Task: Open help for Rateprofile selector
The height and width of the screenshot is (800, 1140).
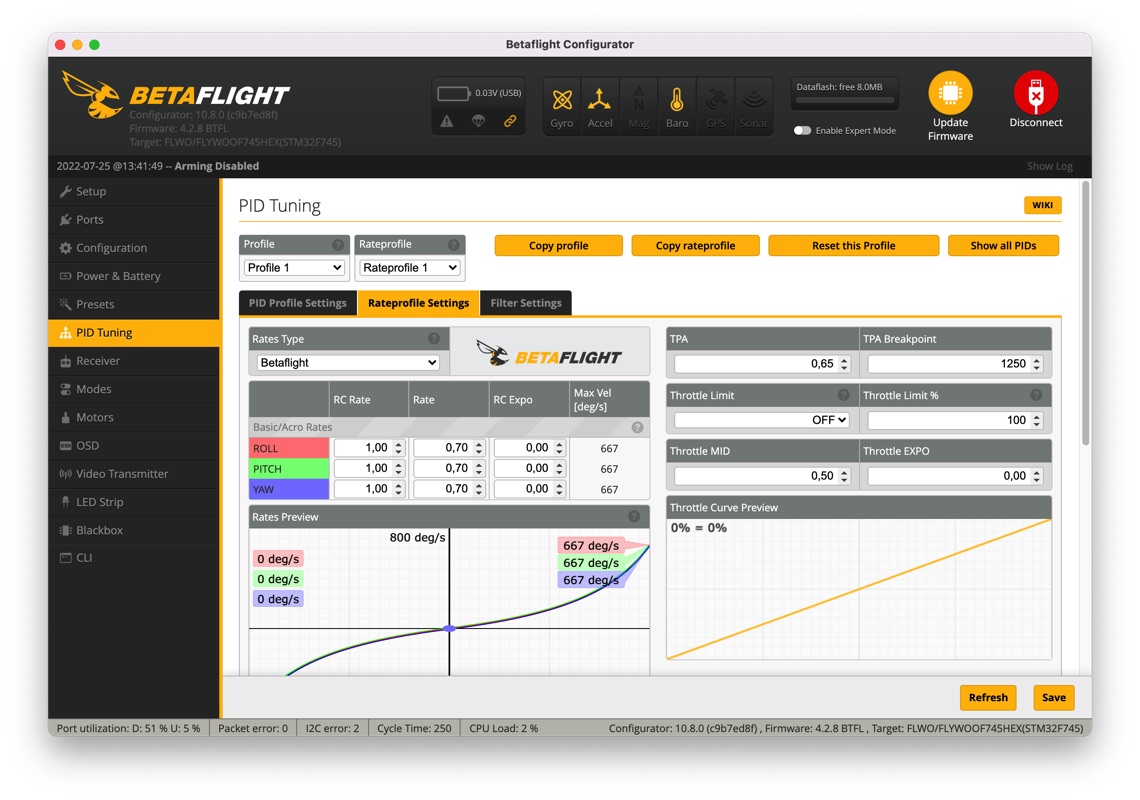Action: tap(454, 245)
